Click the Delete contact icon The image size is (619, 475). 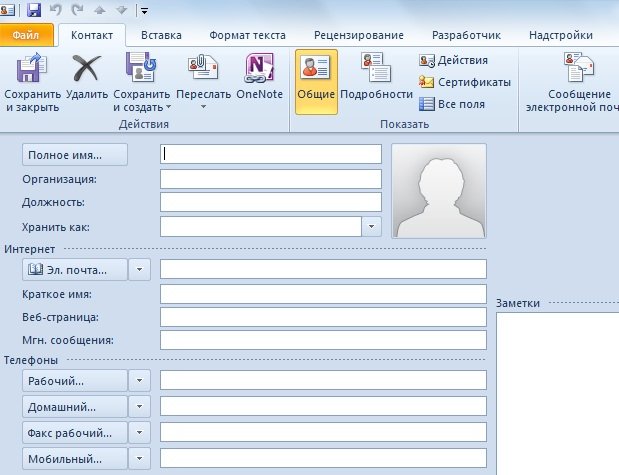87,70
